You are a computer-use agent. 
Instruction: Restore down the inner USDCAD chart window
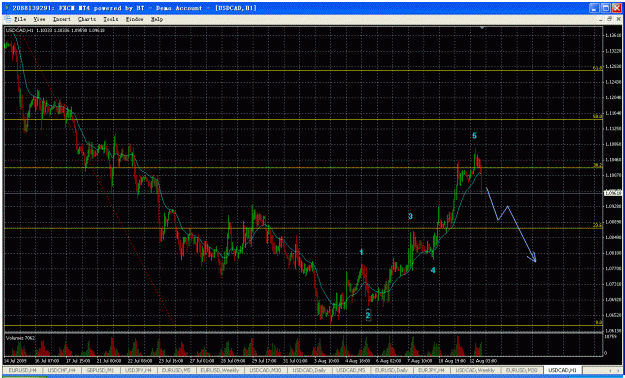click(x=609, y=19)
